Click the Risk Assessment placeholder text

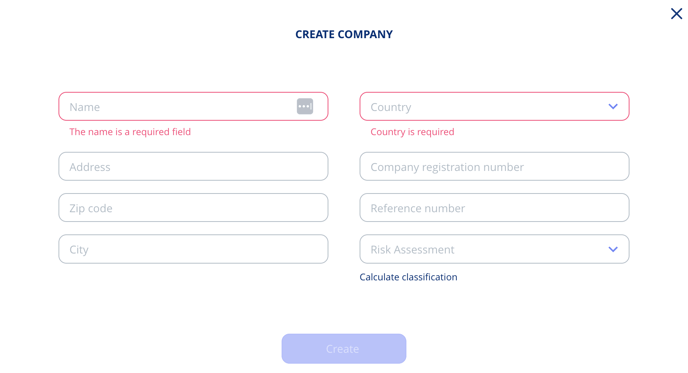point(412,249)
